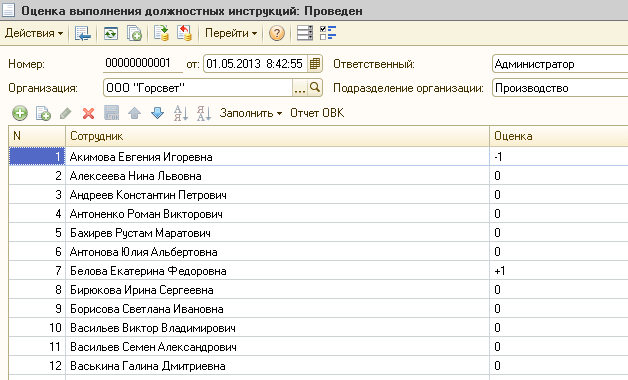Click the ellipsis button in Организация field

(300, 88)
